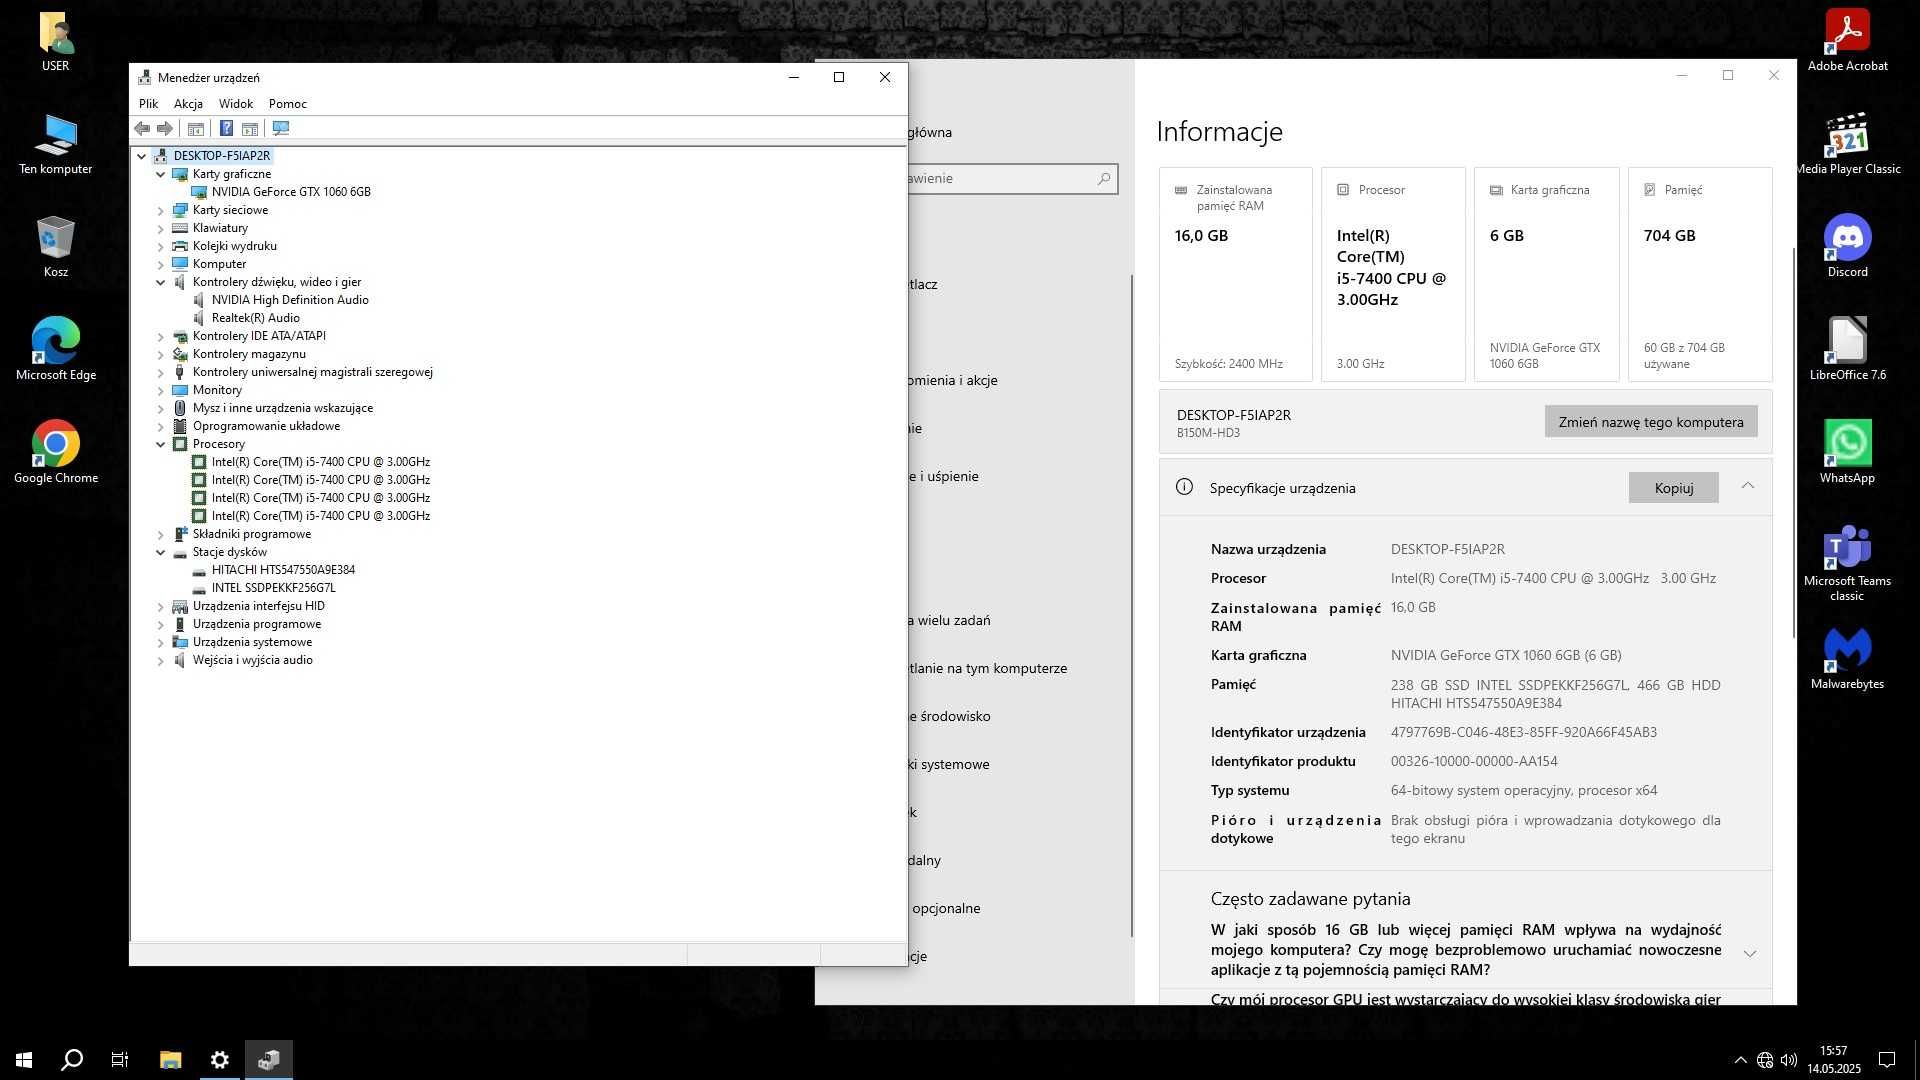Click the Komputer category icon
Screen dimensions: 1920x1080
coord(180,264)
